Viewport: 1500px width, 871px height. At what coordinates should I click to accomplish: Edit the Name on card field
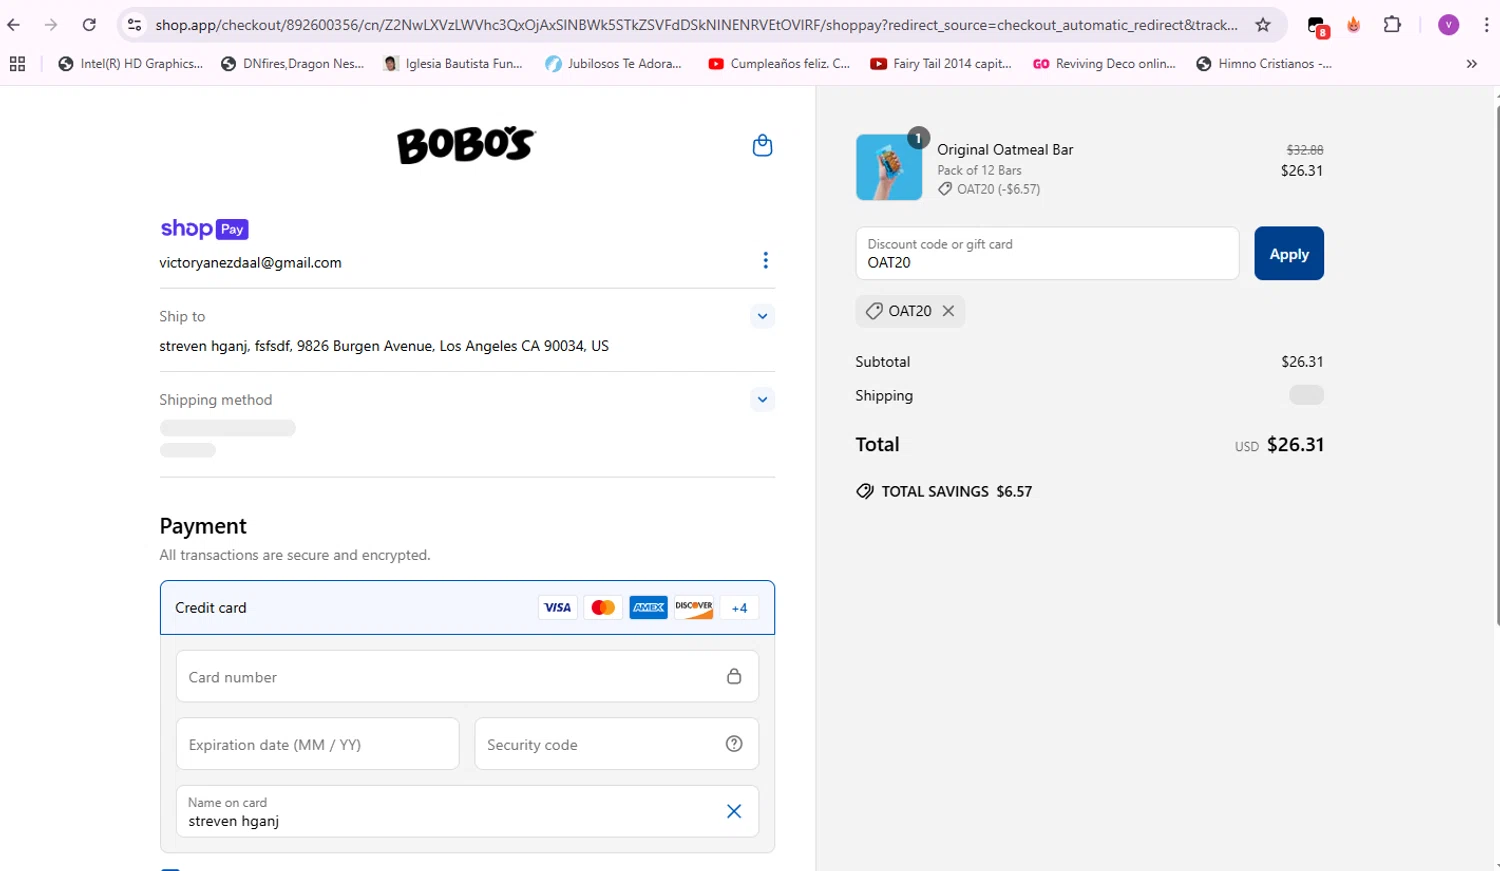coord(467,811)
